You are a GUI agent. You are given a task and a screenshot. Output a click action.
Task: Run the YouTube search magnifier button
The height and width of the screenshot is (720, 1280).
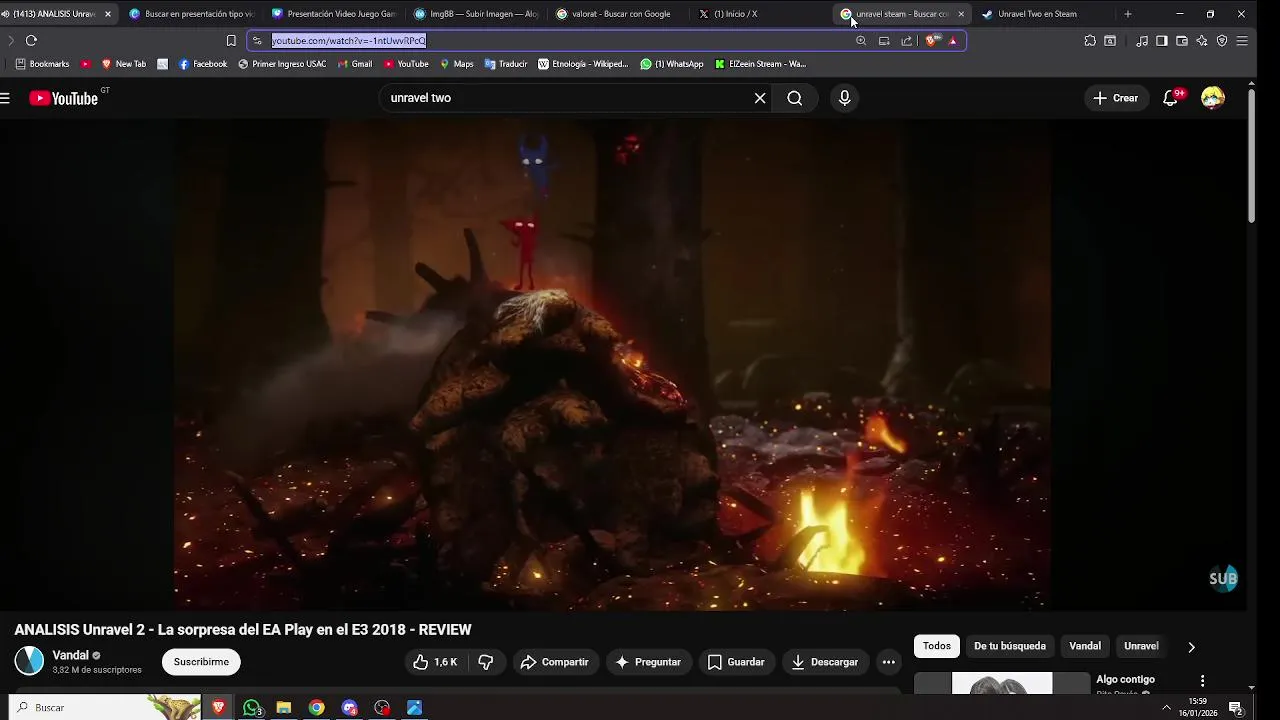click(x=795, y=98)
